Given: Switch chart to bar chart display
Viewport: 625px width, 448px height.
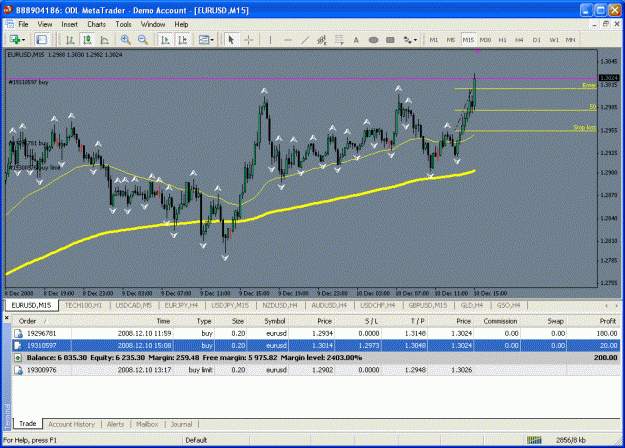Looking at the screenshot, I should pyautogui.click(x=70, y=40).
